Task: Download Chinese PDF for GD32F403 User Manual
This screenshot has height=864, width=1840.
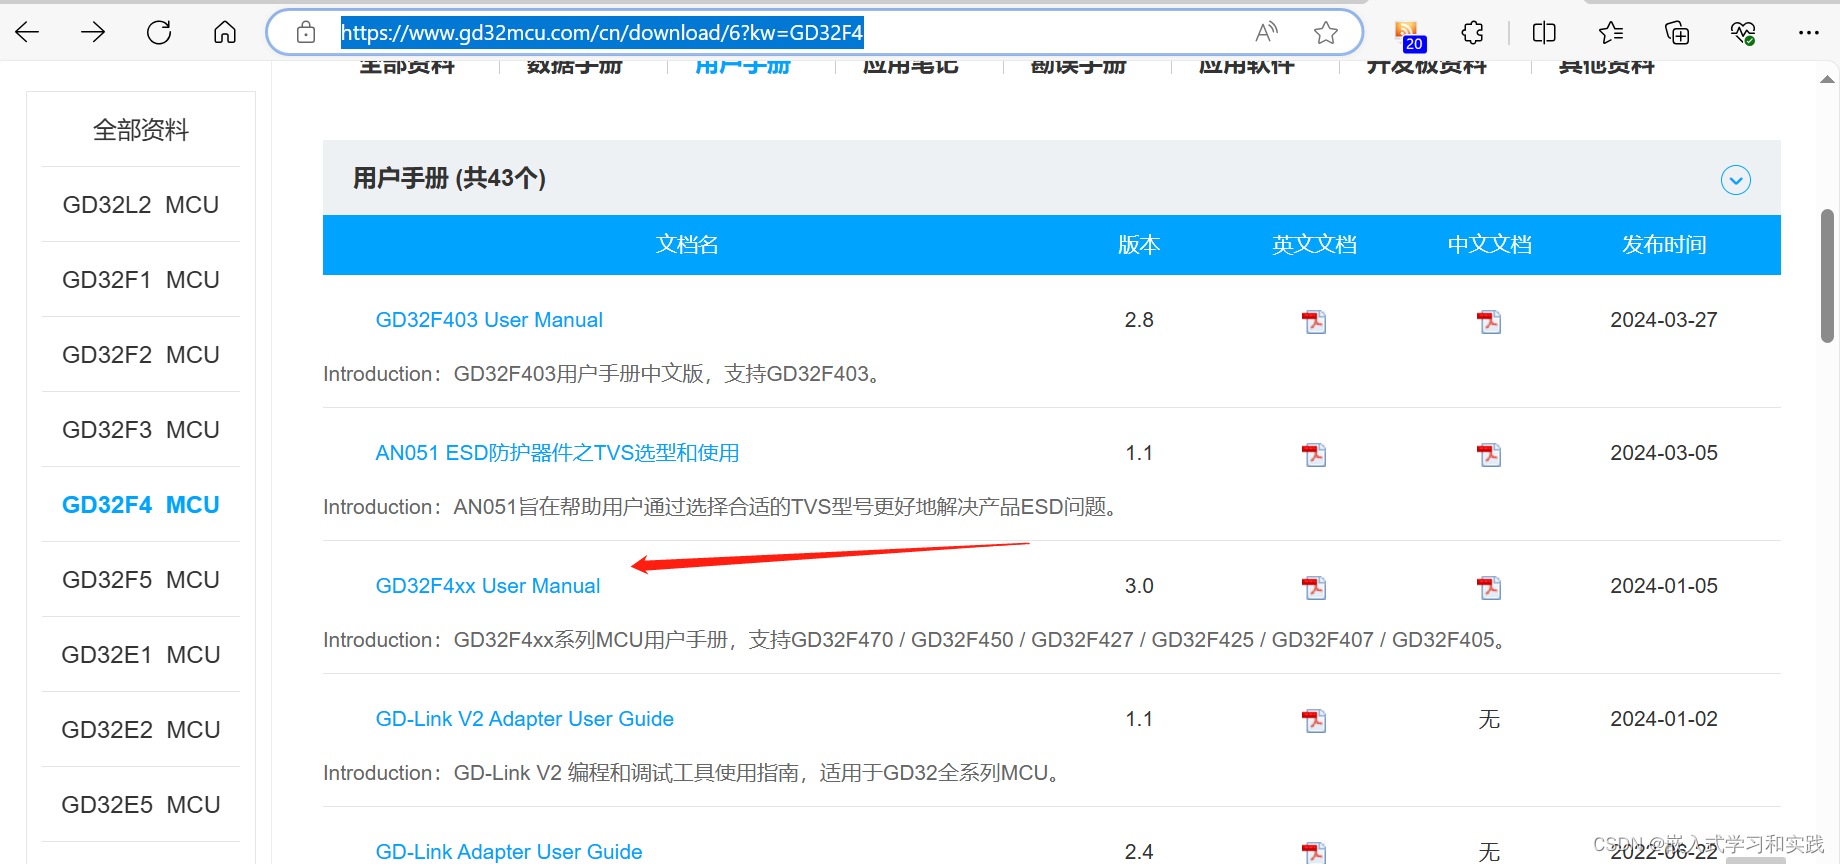Action: [1489, 321]
